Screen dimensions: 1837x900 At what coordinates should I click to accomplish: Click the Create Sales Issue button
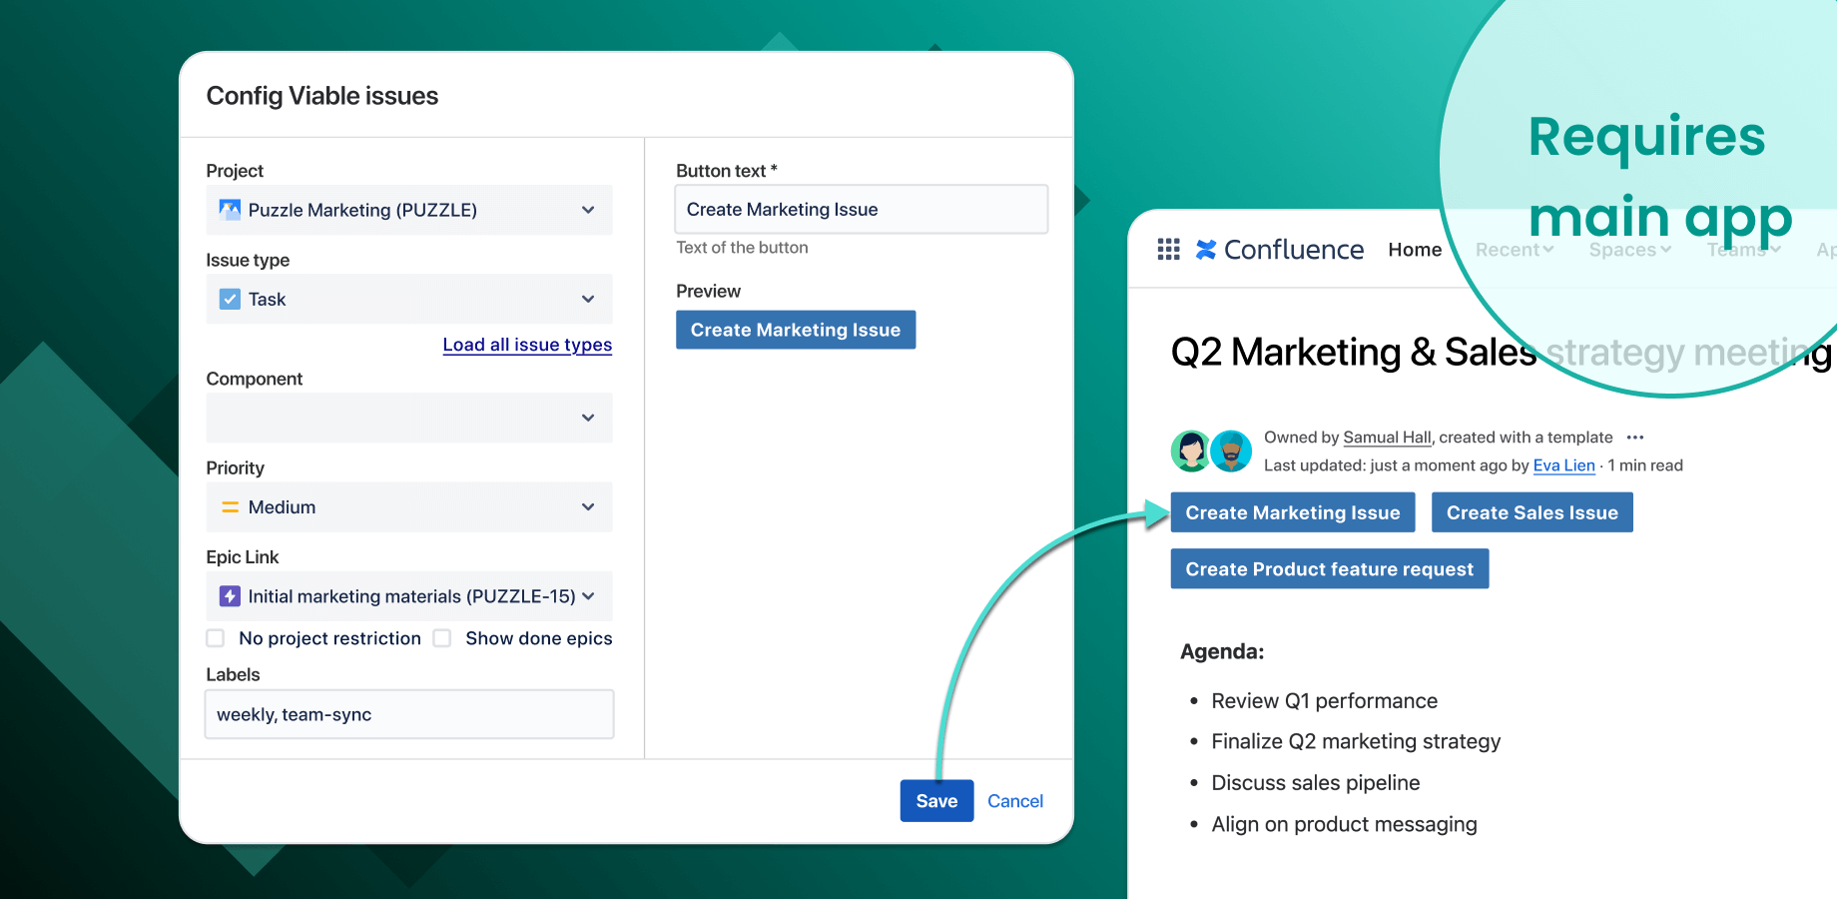pyautogui.click(x=1531, y=512)
